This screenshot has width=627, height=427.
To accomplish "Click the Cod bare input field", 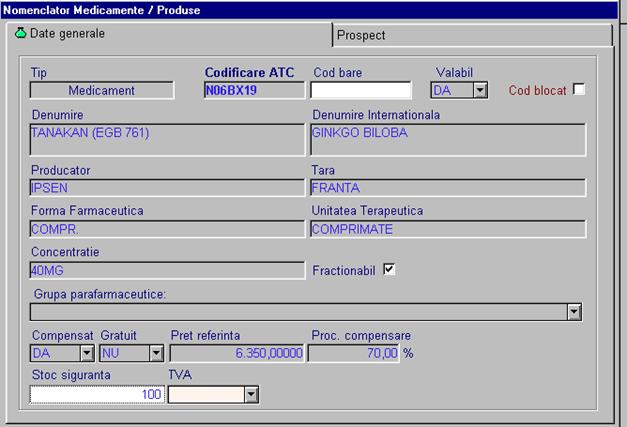I will pos(361,90).
